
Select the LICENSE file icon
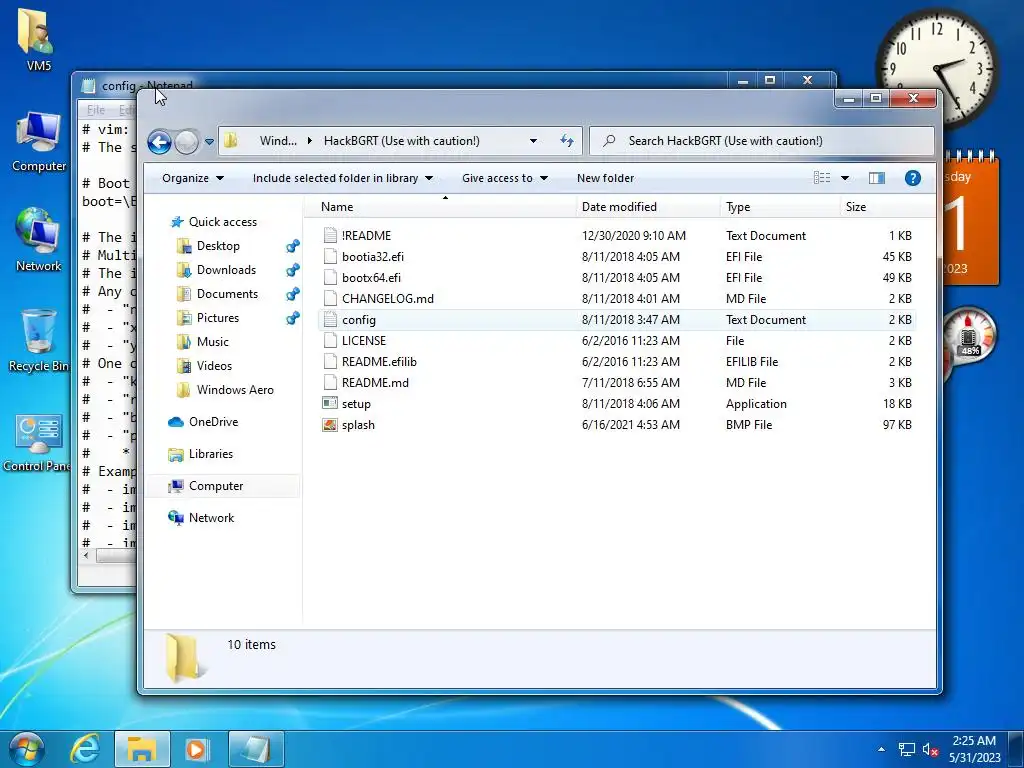pos(330,341)
